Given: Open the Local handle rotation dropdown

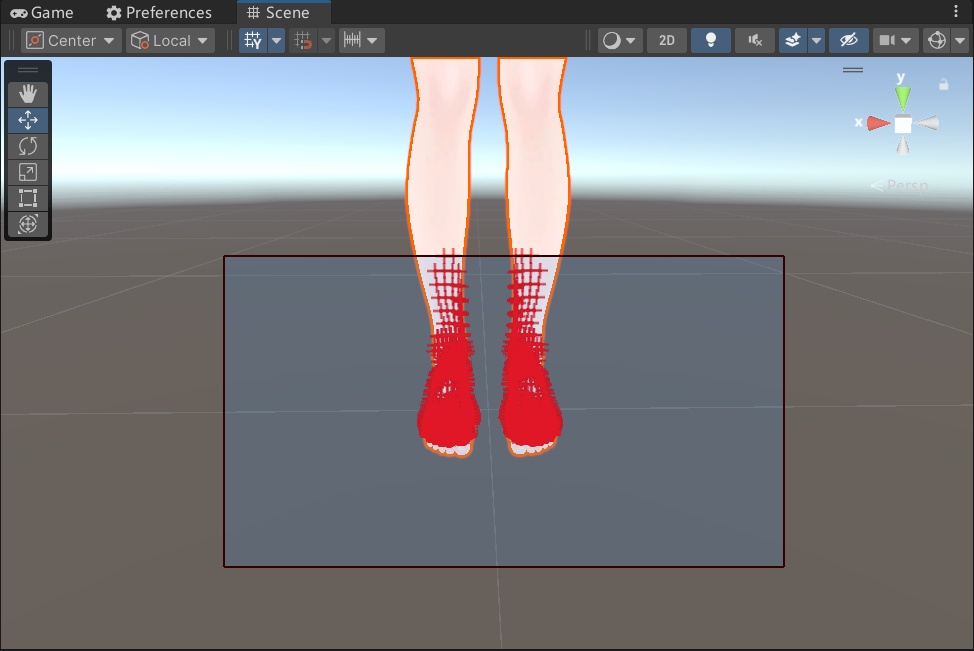Looking at the screenshot, I should click(170, 40).
